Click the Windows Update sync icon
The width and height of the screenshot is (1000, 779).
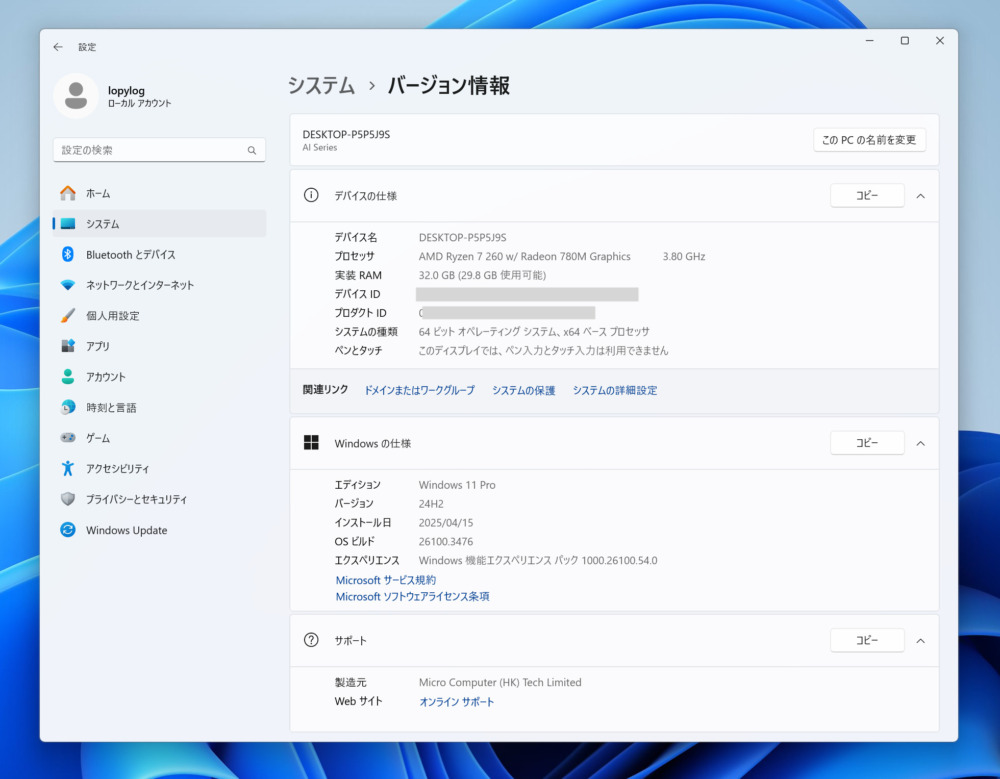tap(68, 530)
